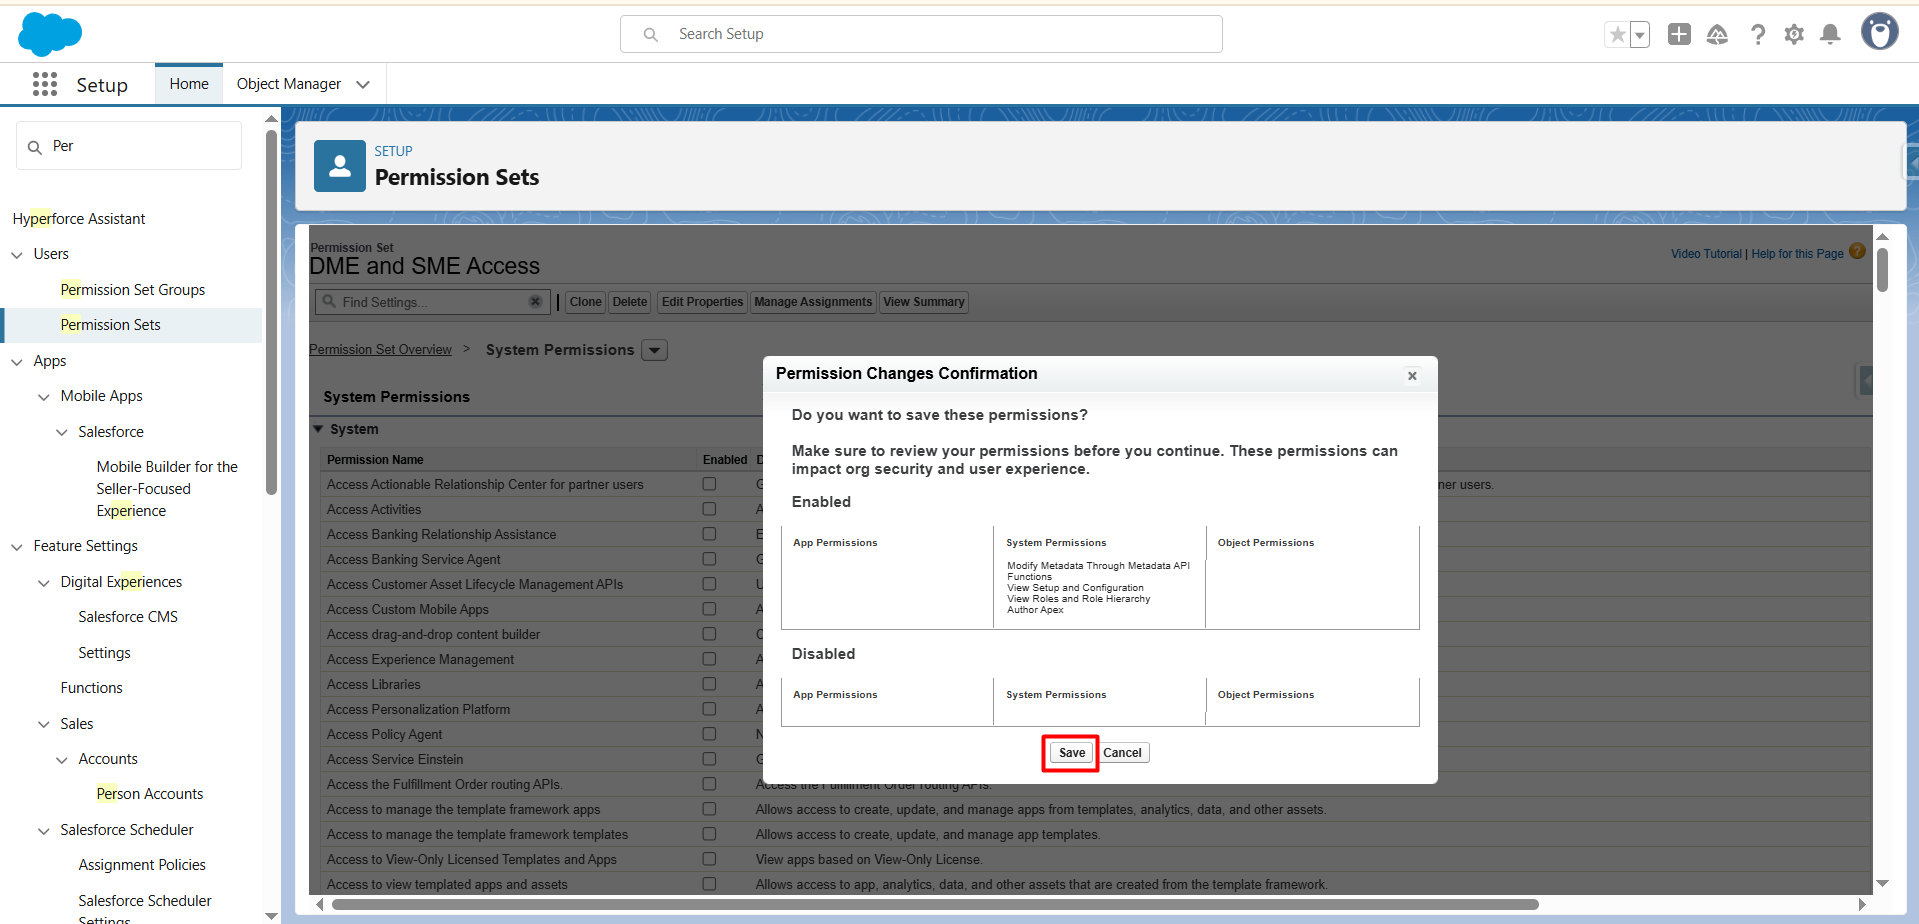Cancel the permission changes dialog
The height and width of the screenshot is (924, 1919).
(1123, 753)
